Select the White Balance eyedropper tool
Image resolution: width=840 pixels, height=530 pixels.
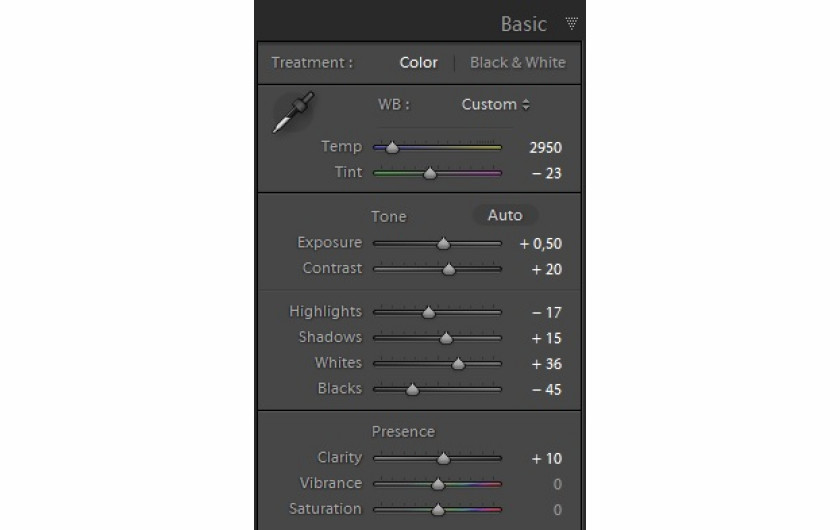[x=294, y=113]
